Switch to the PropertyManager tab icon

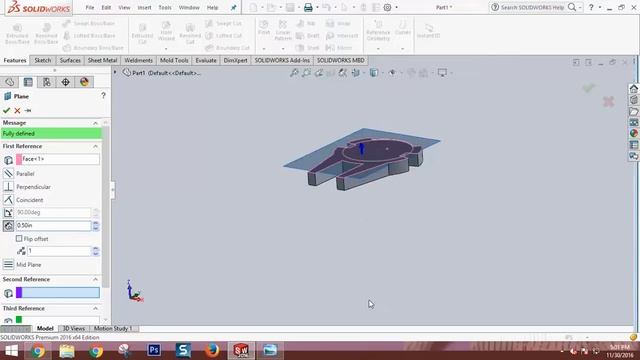(x=28, y=82)
